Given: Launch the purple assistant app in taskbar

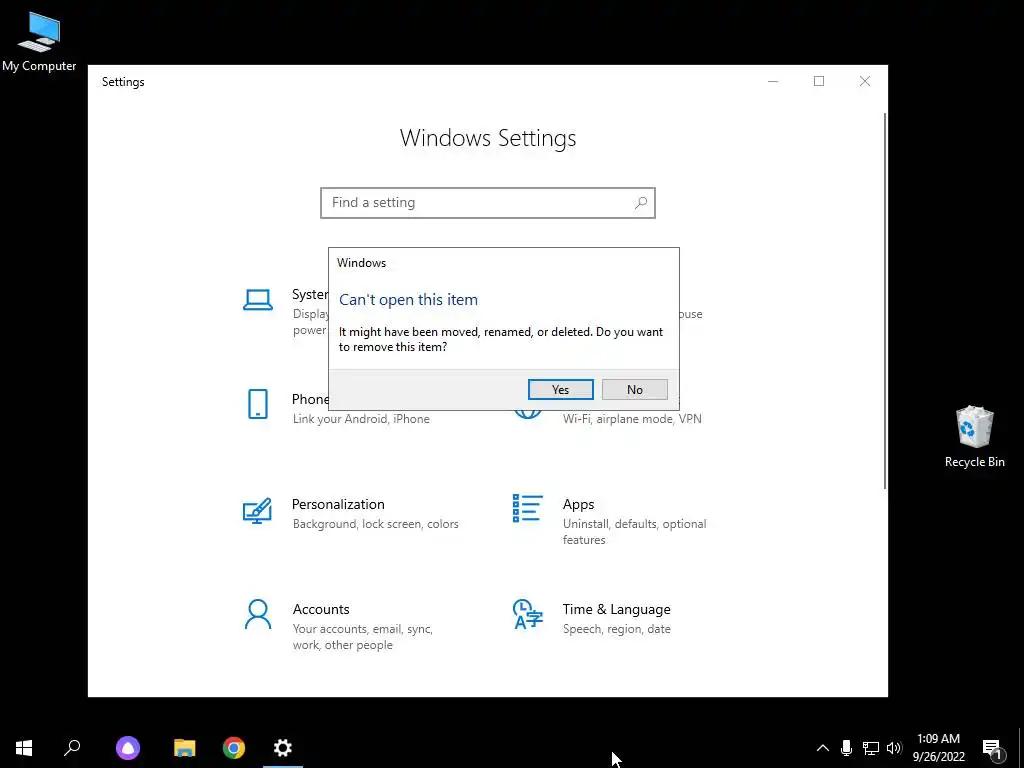Looking at the screenshot, I should 128,748.
